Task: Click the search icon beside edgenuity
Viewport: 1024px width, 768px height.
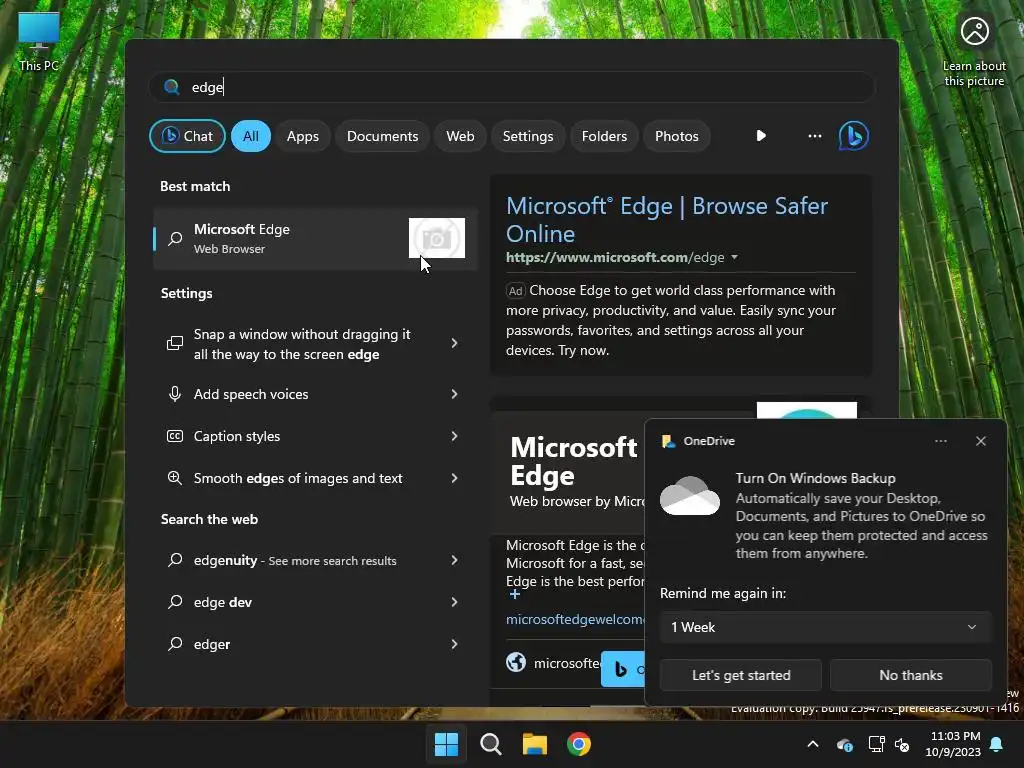Action: tap(175, 560)
